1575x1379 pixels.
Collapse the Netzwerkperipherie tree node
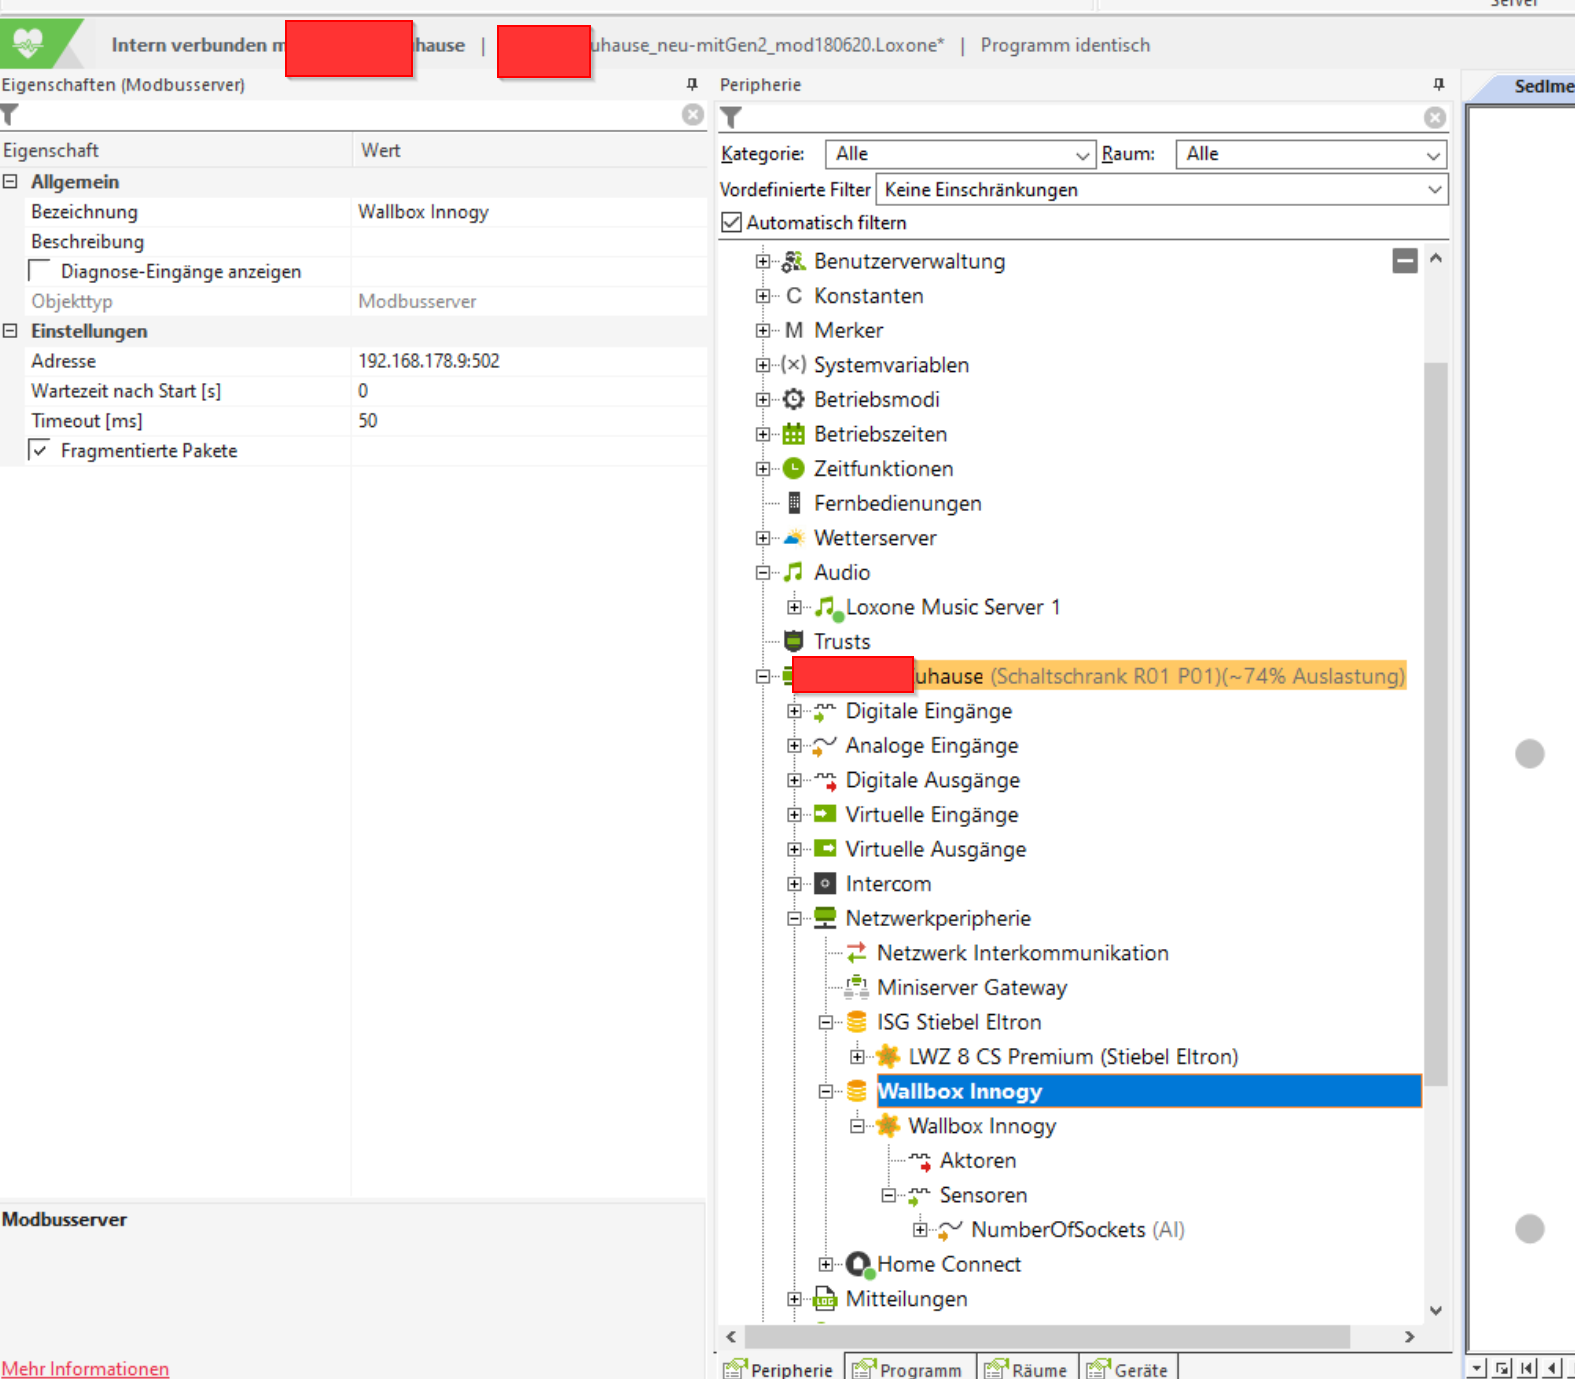pos(794,919)
